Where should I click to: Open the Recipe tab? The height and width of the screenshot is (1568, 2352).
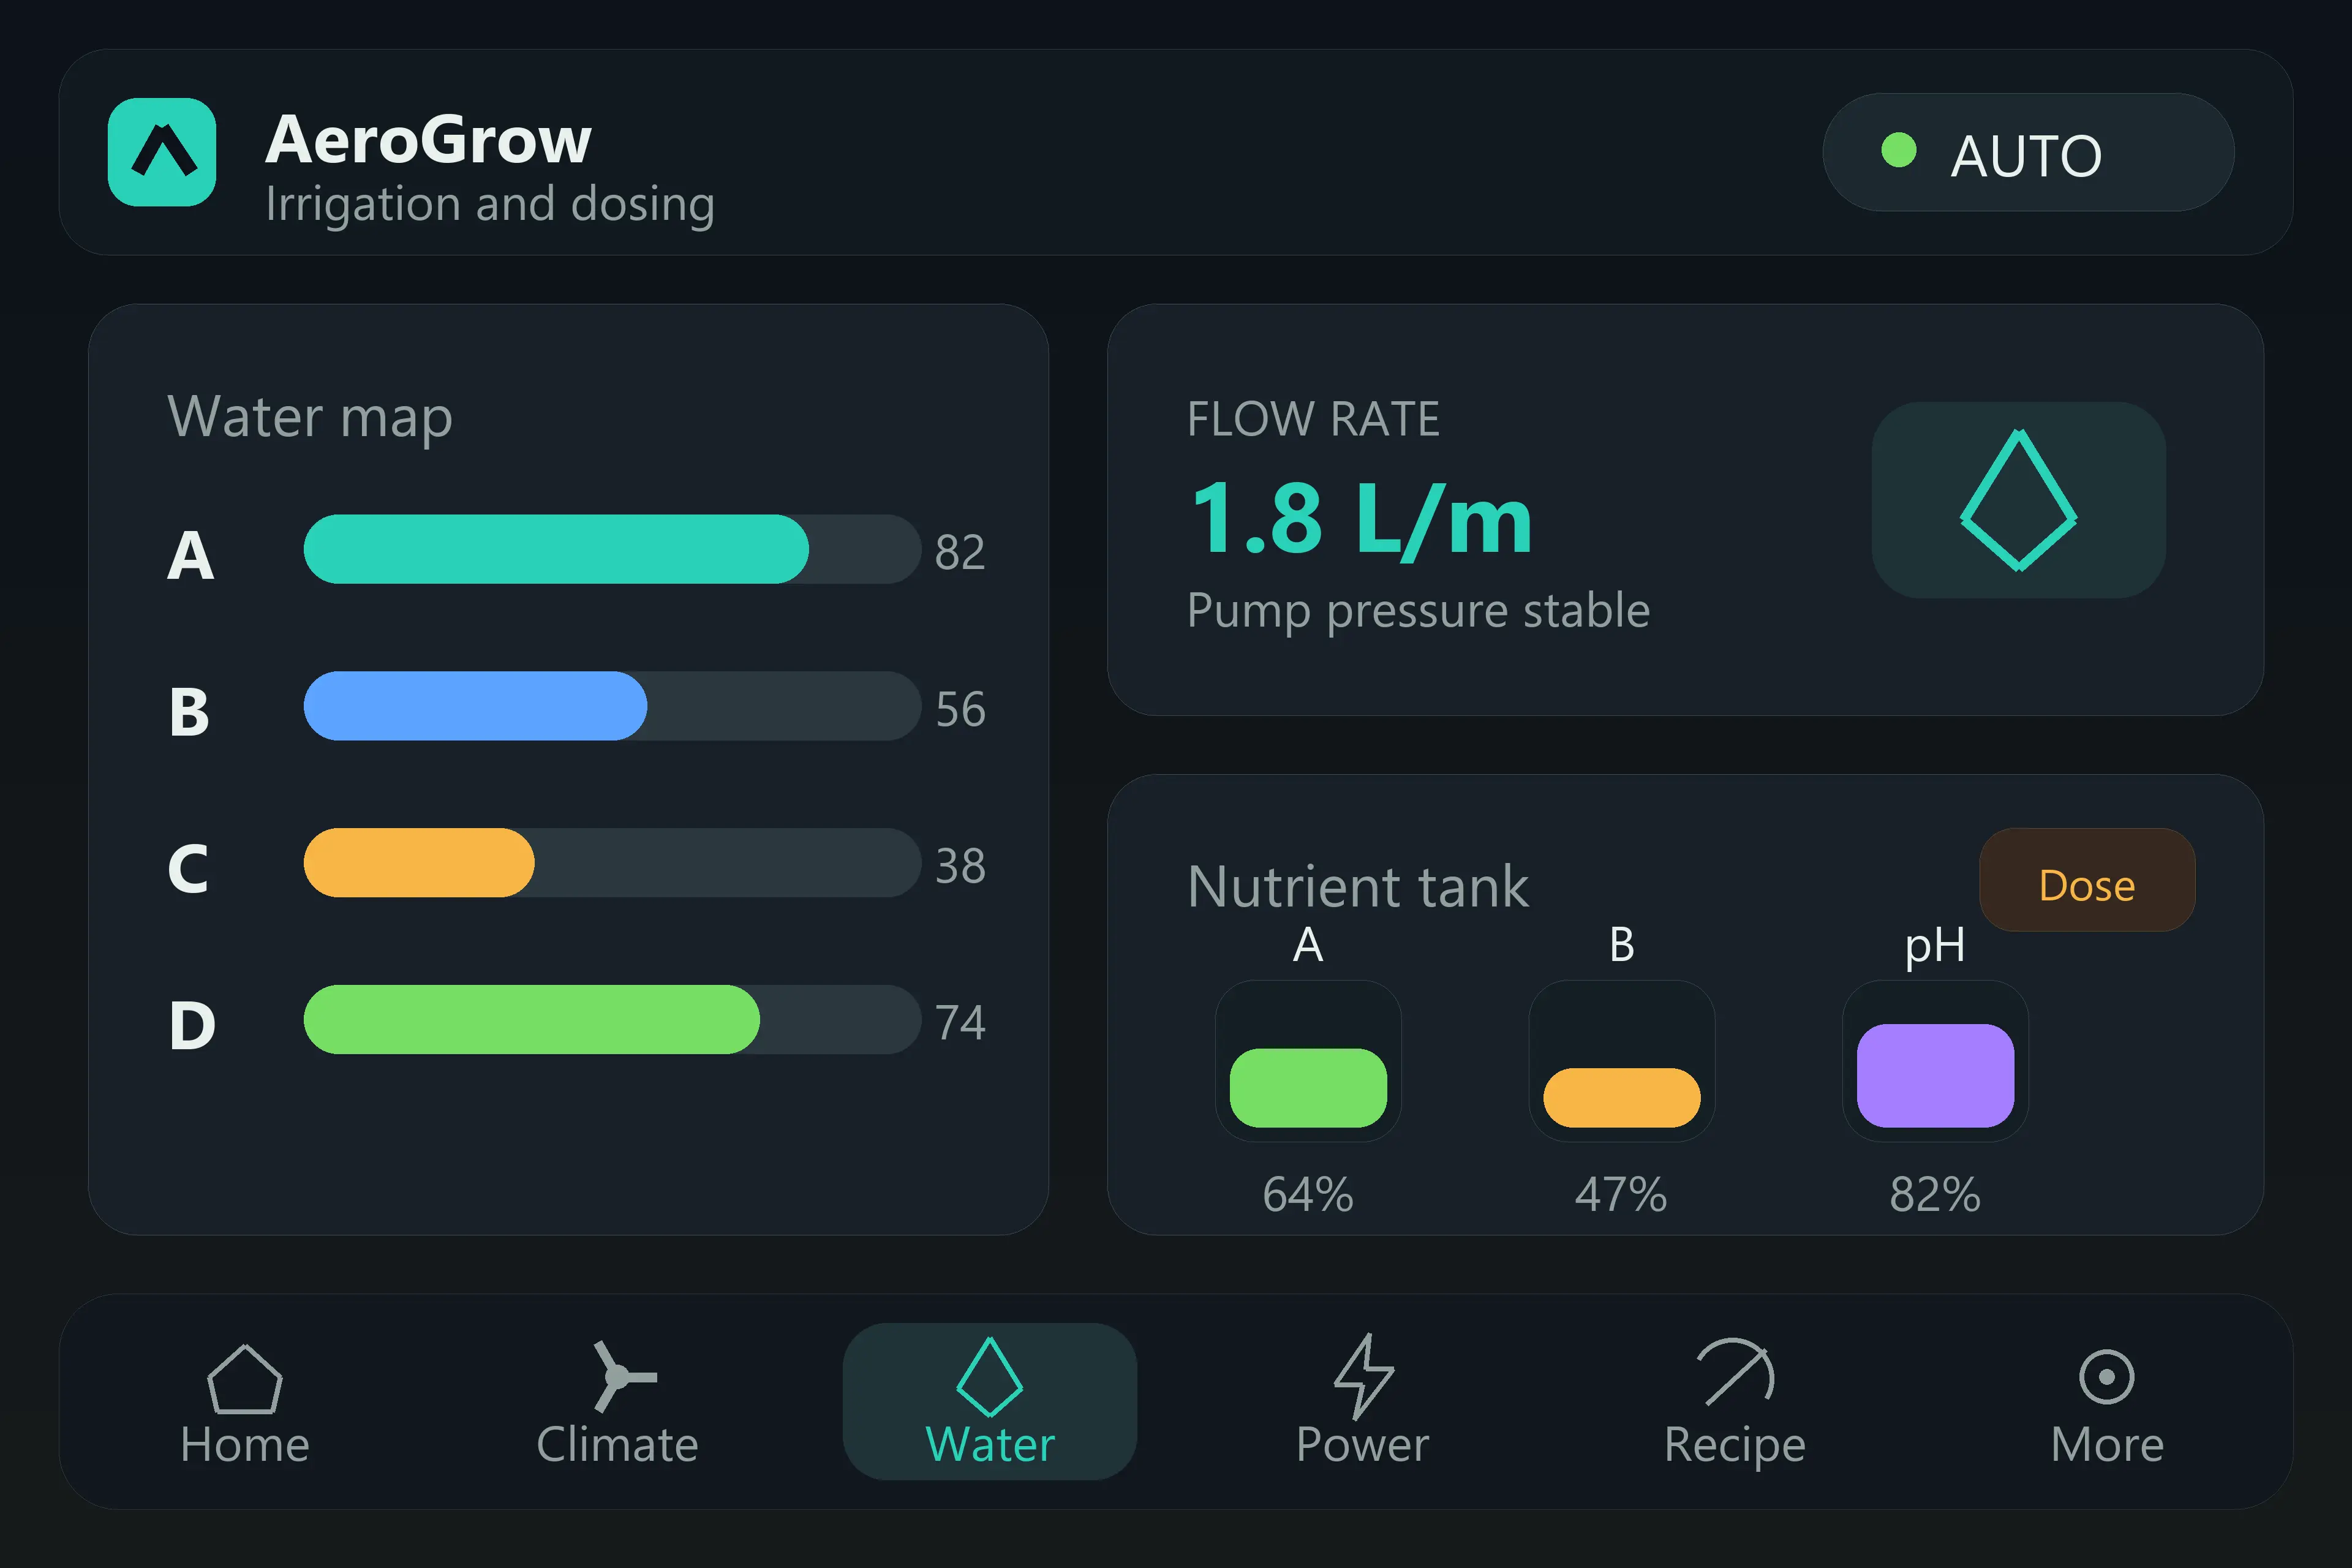pos(1735,1402)
